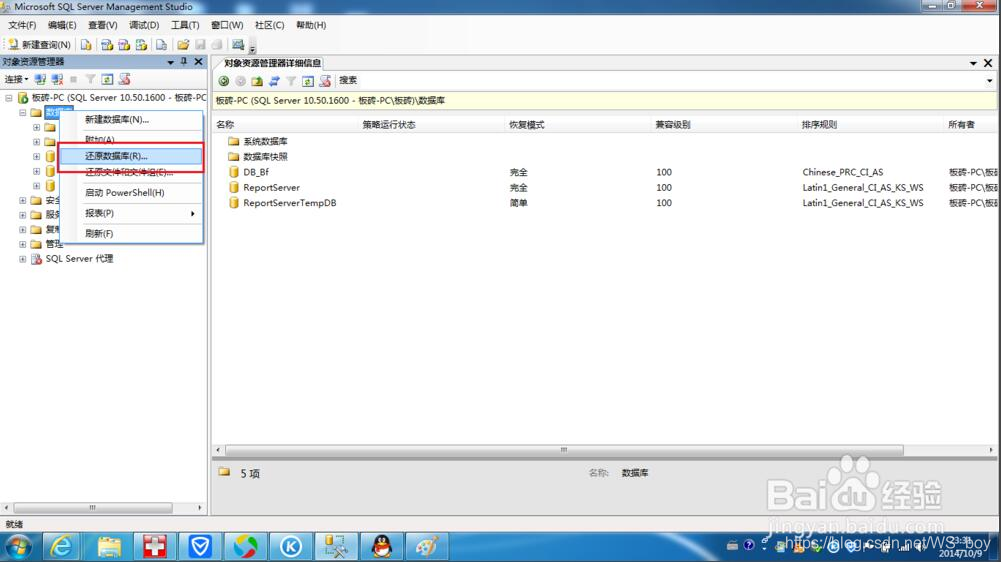1001x562 pixels.
Task: Expand the SQL Server 代理 node
Action: click(22, 259)
